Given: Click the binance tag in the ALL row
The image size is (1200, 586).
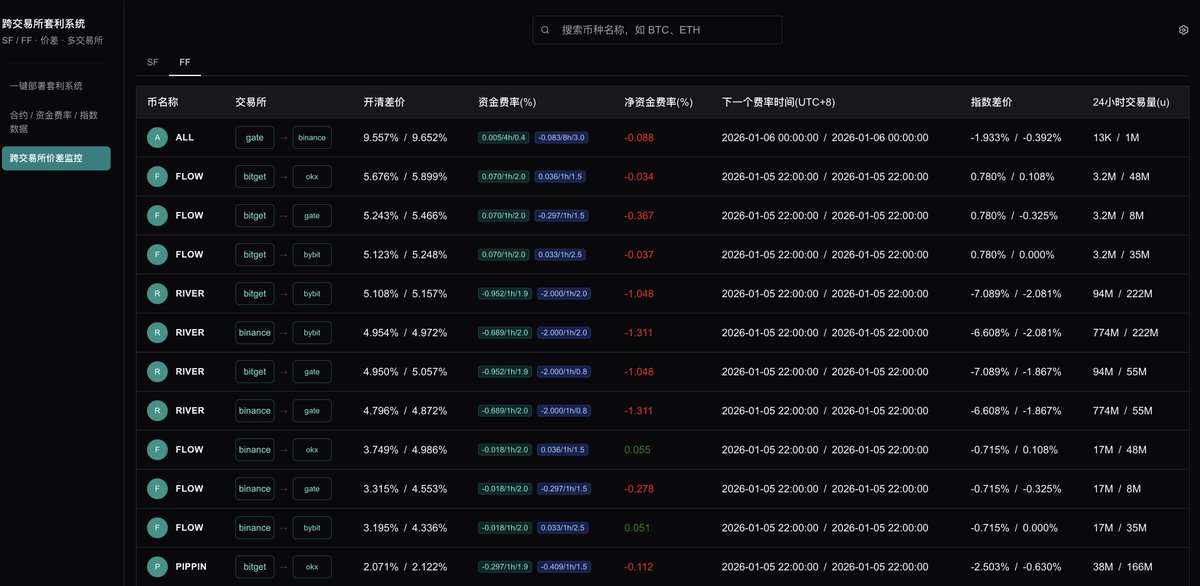Looking at the screenshot, I should click(310, 137).
